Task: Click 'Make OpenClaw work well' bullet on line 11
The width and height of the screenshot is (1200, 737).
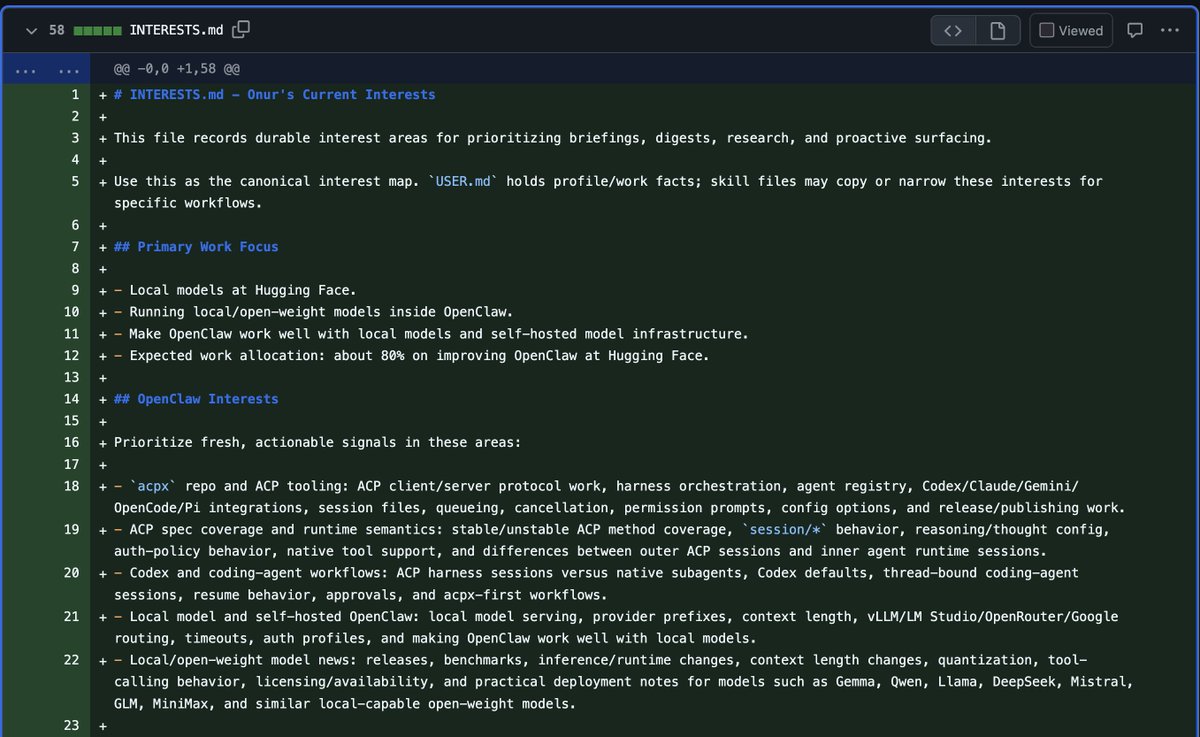Action: (x=431, y=334)
